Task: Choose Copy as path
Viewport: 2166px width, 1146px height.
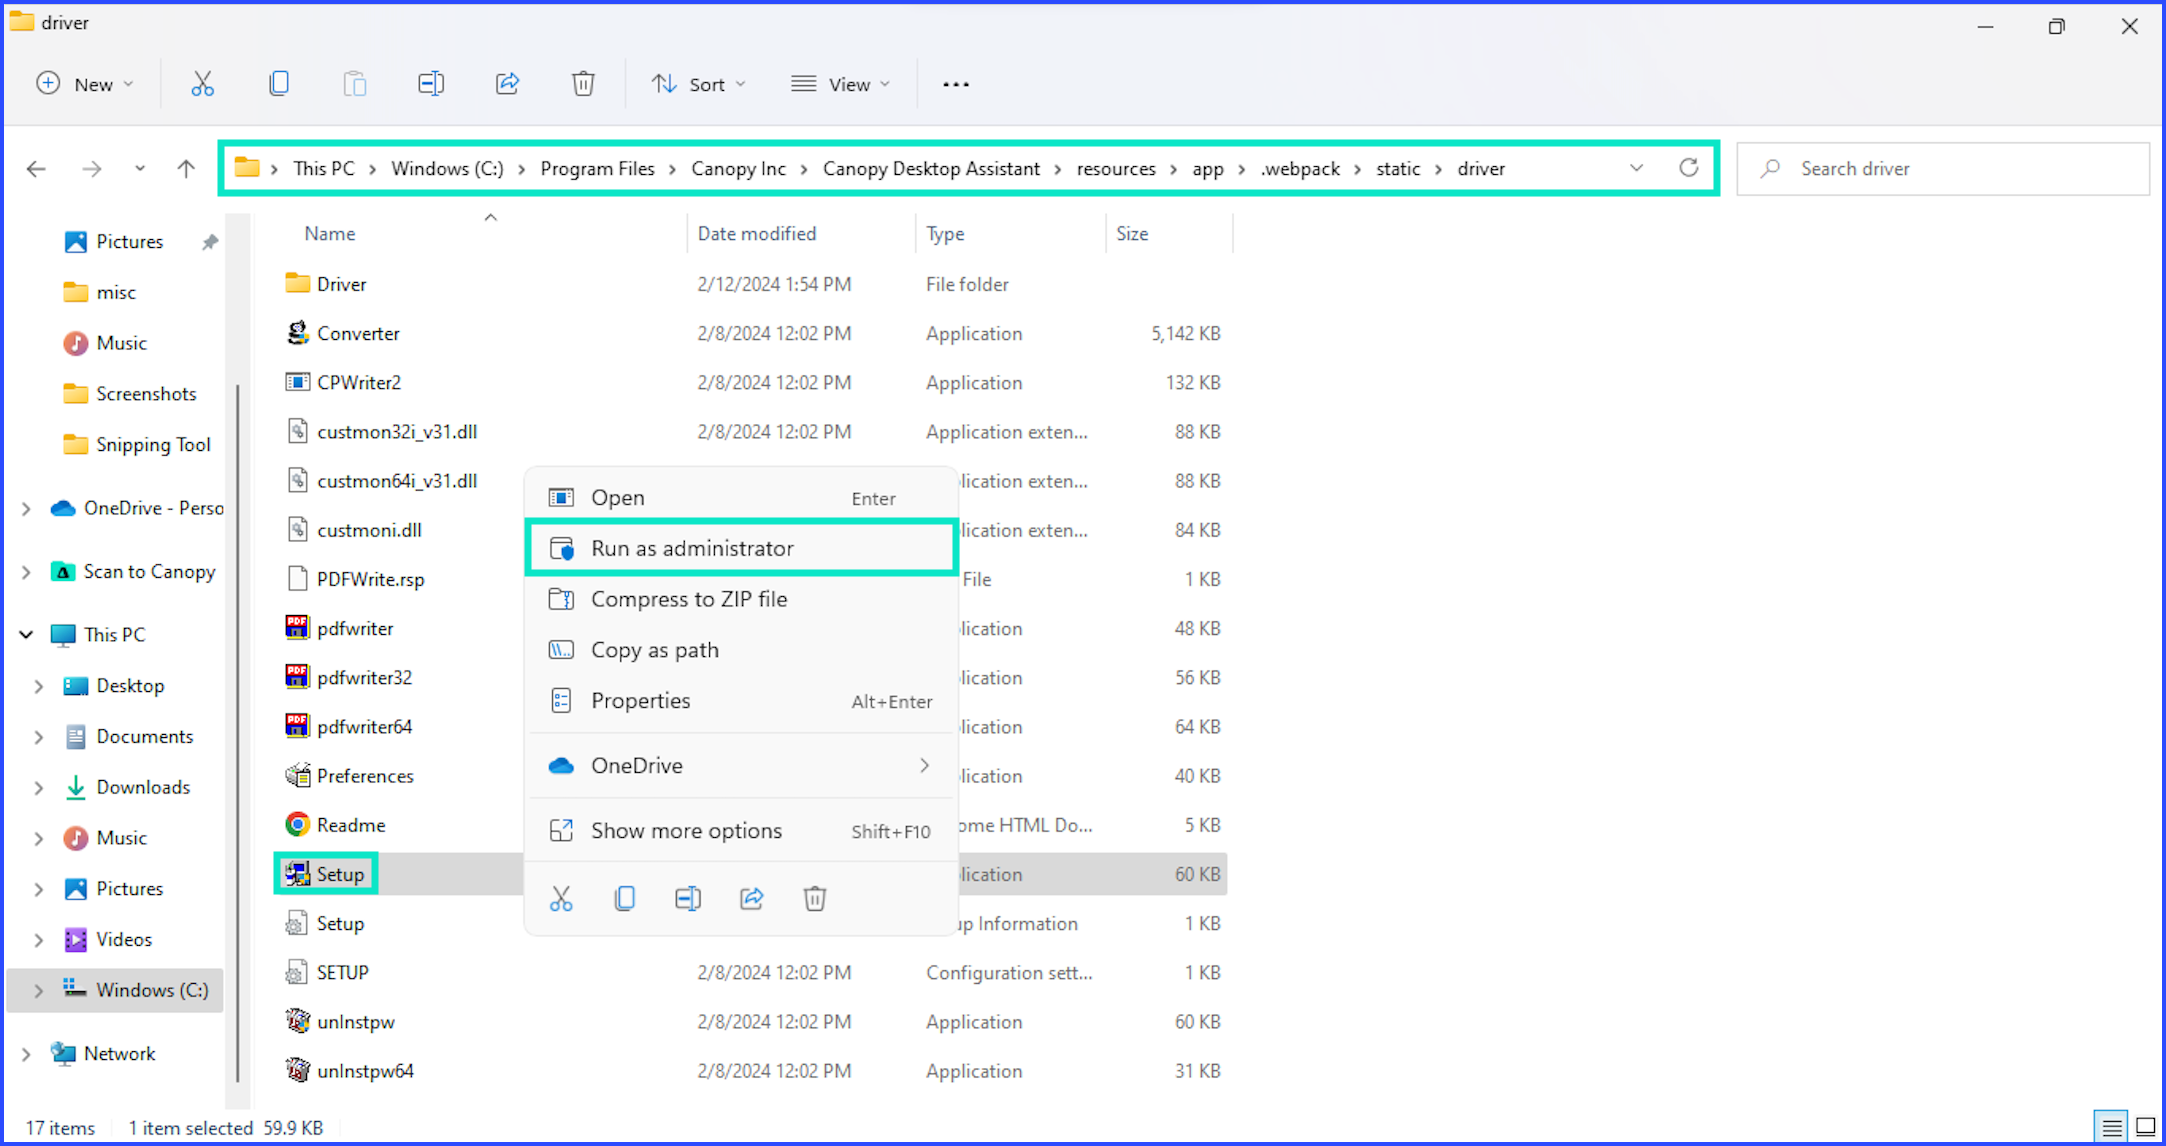Action: tap(741, 650)
